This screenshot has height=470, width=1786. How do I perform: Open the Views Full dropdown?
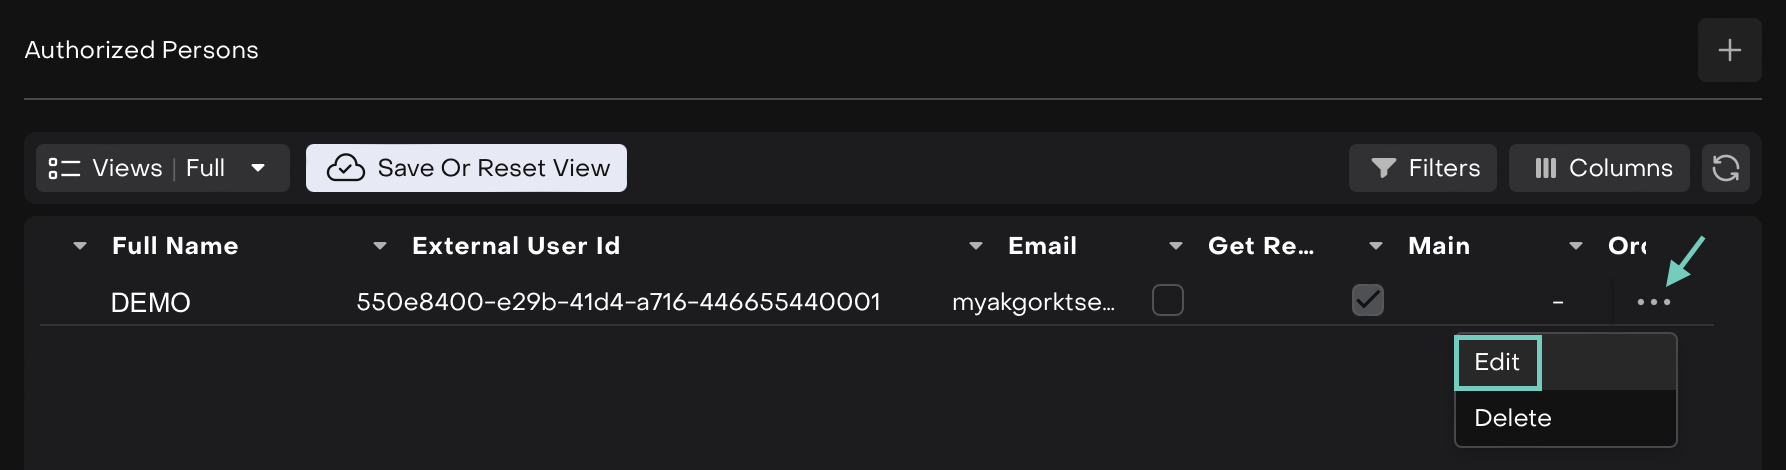pyautogui.click(x=258, y=168)
